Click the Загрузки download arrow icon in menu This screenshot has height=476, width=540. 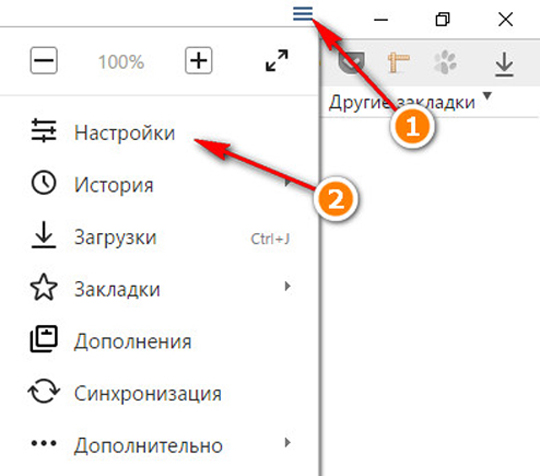coord(44,235)
